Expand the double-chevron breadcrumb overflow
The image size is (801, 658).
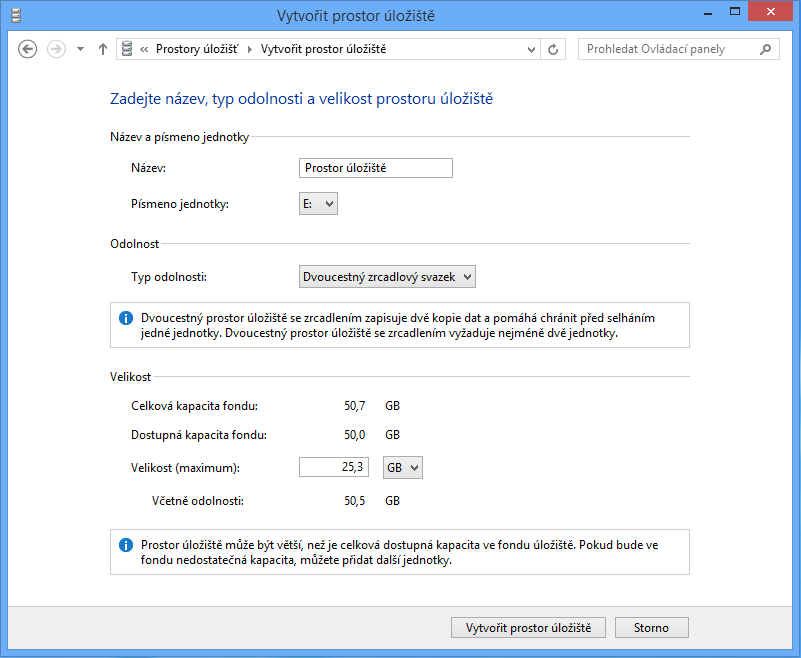coord(145,49)
